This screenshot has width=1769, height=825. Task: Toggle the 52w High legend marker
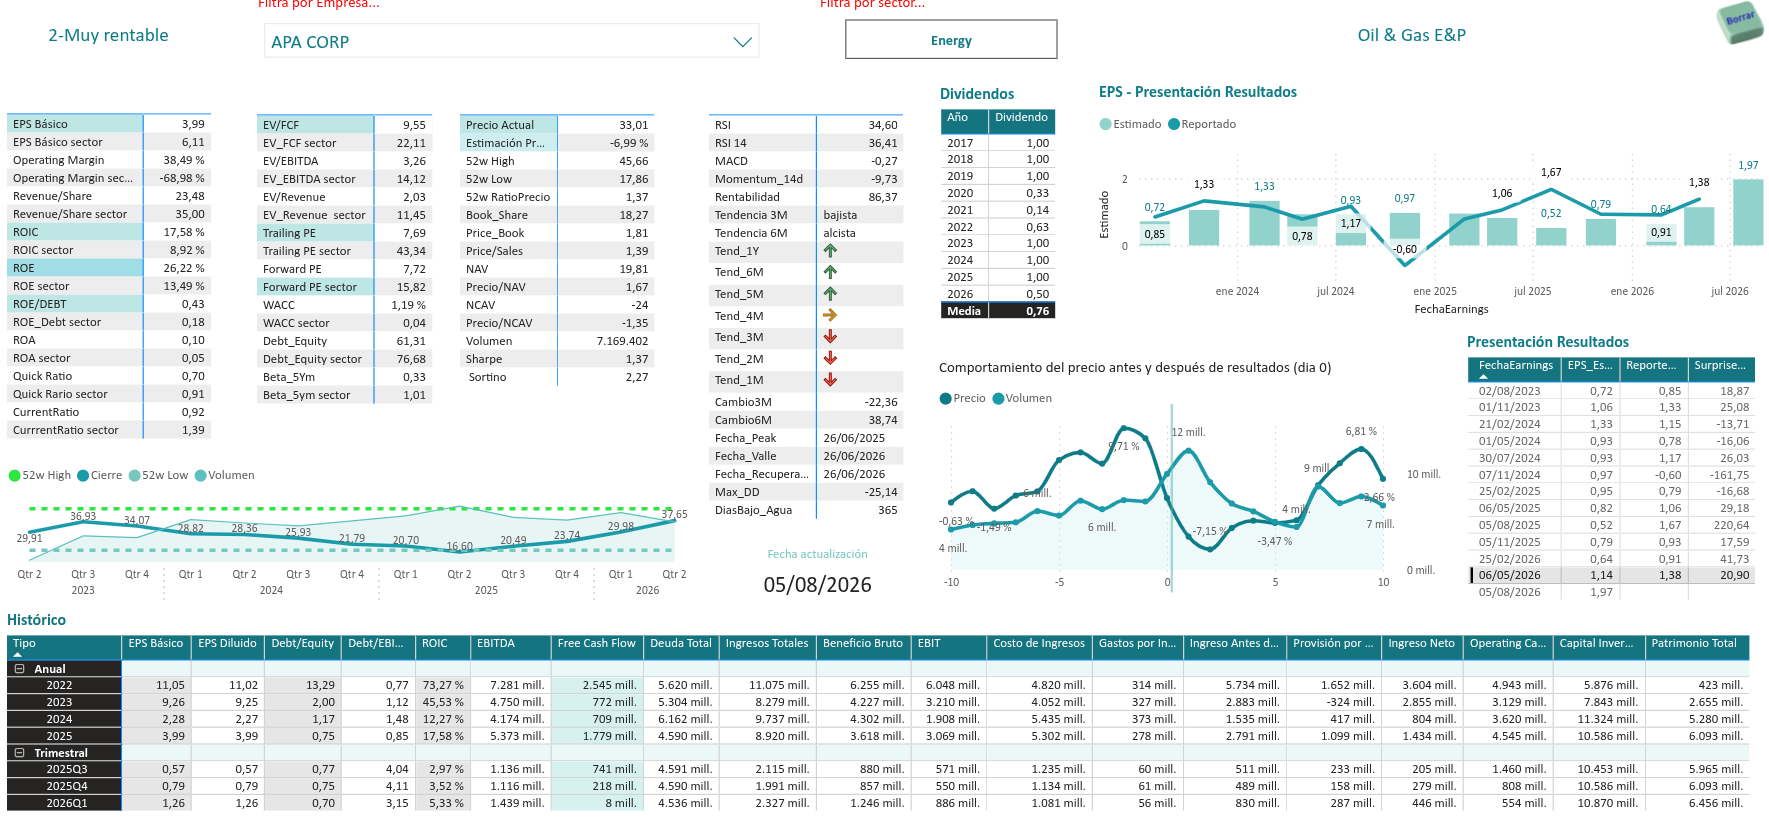14,475
